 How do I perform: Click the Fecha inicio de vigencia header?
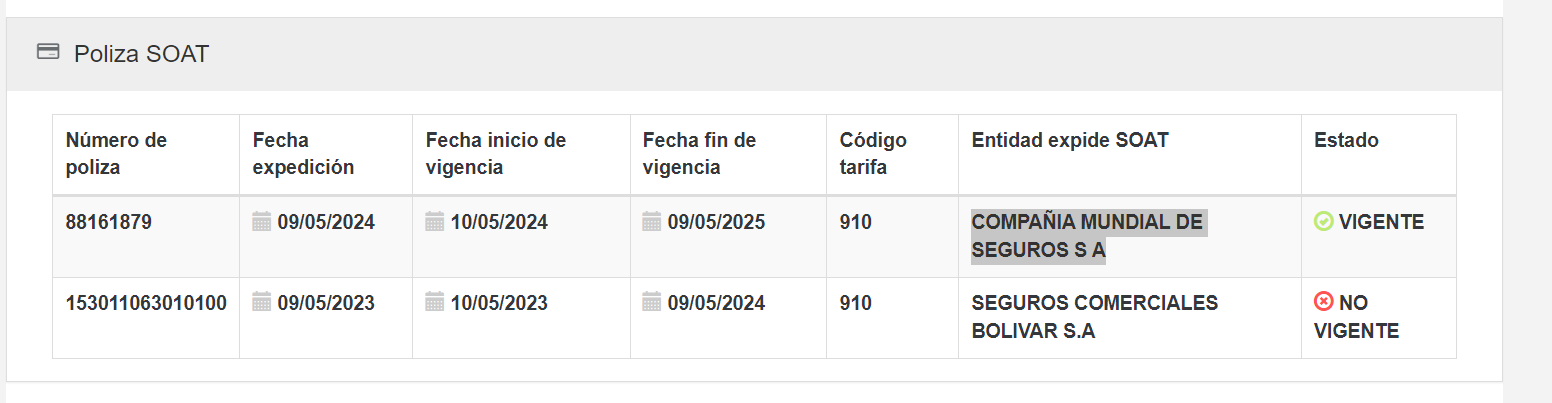[x=496, y=154]
